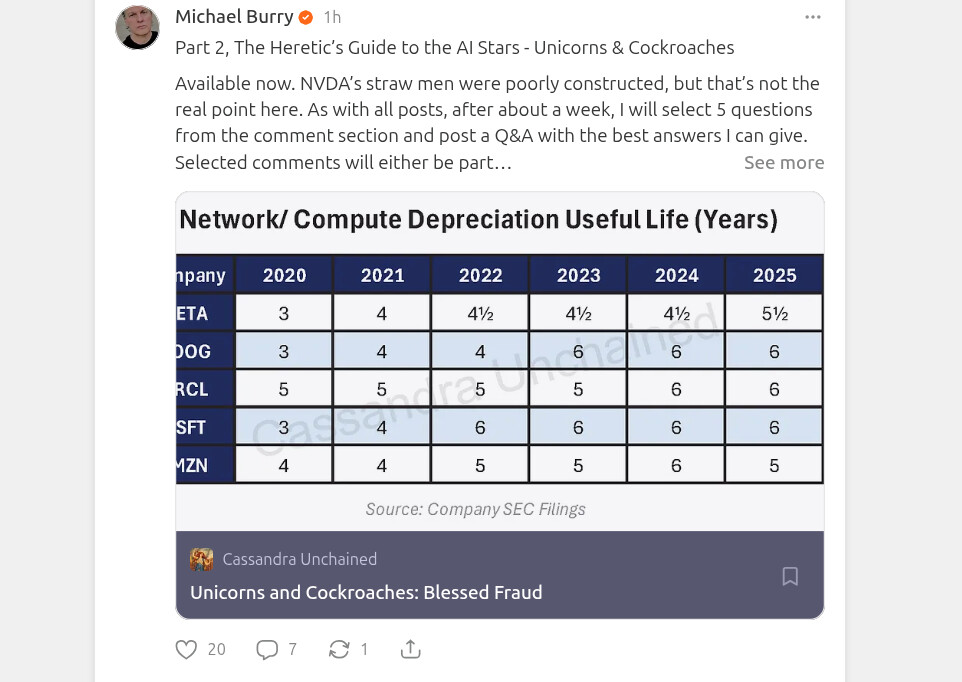Image resolution: width=962 pixels, height=682 pixels.
Task: Open comments via speech bubble icon
Action: (267, 650)
